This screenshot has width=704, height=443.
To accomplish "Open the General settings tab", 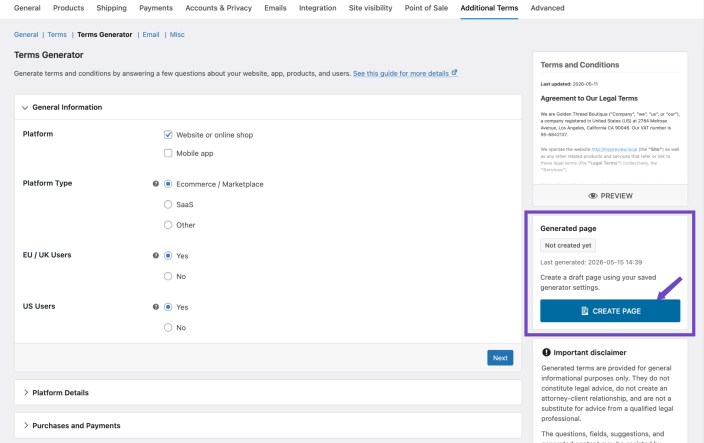I will [27, 8].
